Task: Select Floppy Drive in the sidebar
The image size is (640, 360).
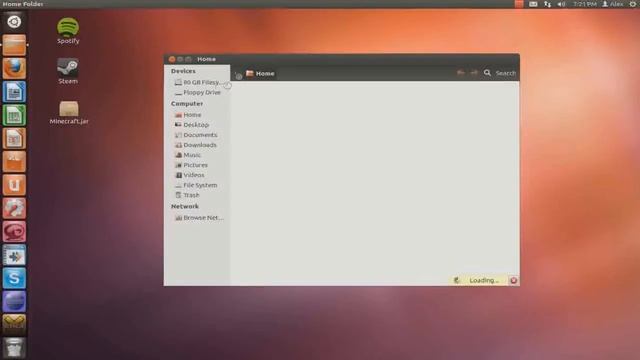Action: click(198, 93)
